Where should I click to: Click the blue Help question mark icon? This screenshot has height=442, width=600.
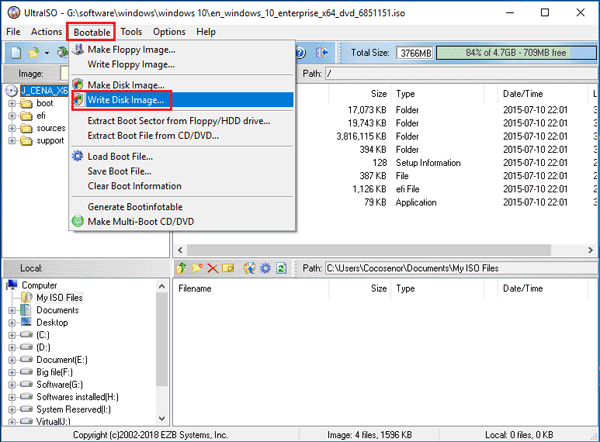[x=301, y=52]
